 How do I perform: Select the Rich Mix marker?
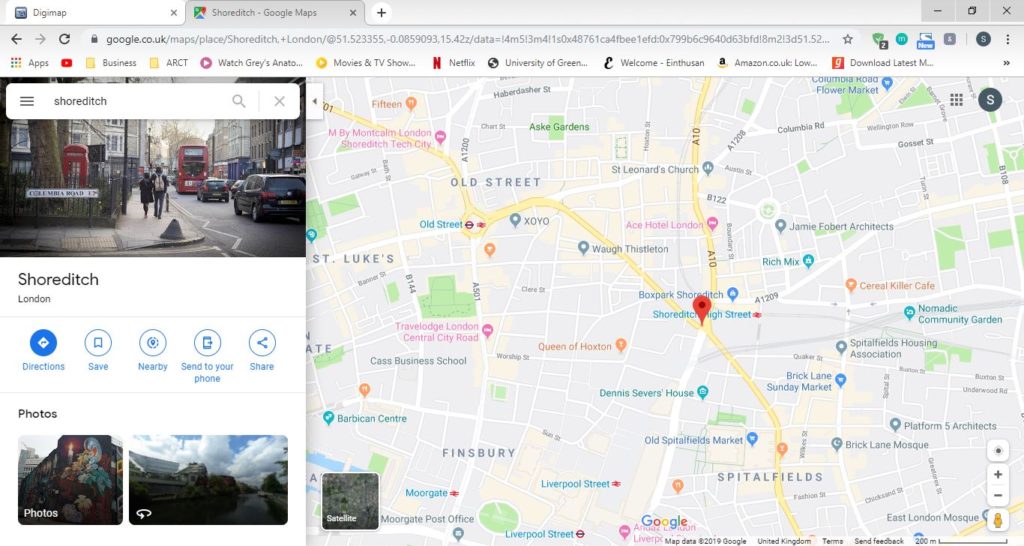(x=808, y=261)
